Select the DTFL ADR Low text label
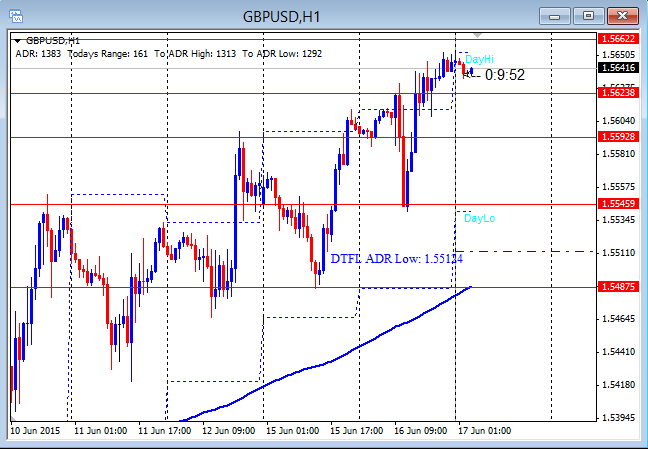Viewport: 648px width, 449px height. click(397, 259)
